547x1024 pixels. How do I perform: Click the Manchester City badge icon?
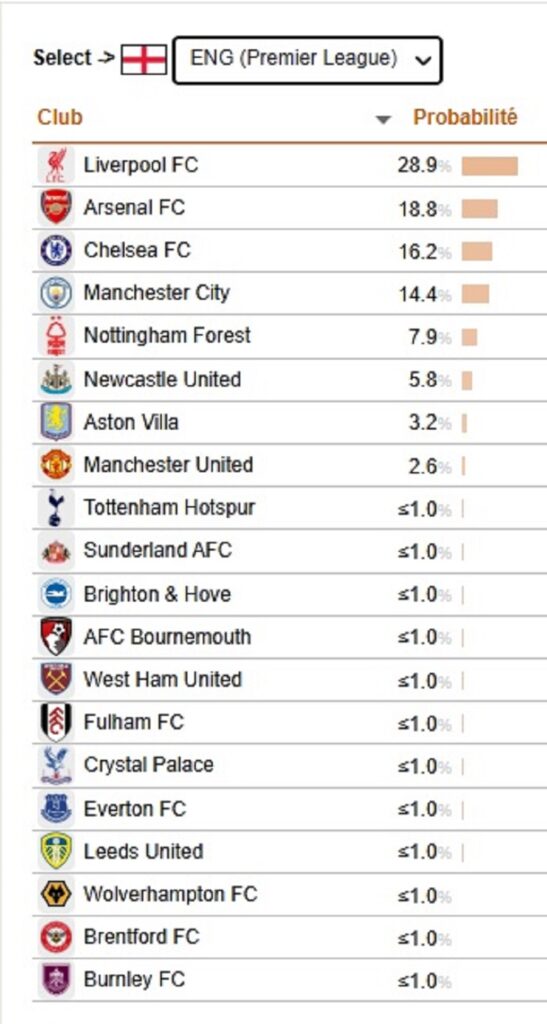[56, 293]
